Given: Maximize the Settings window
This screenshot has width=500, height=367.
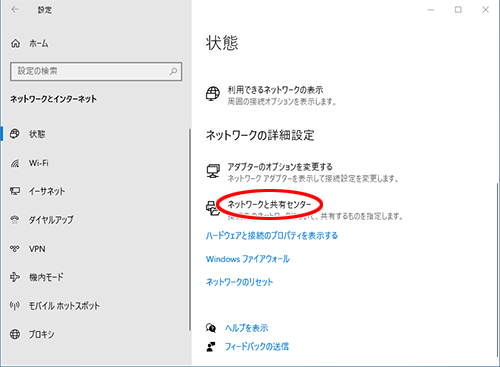Looking at the screenshot, I should 458,10.
